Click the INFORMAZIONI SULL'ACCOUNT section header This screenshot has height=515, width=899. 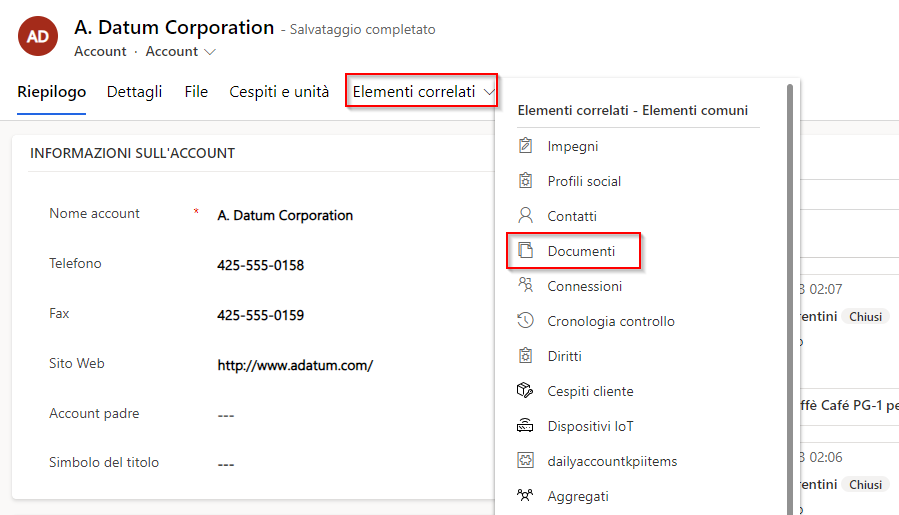(x=132, y=153)
